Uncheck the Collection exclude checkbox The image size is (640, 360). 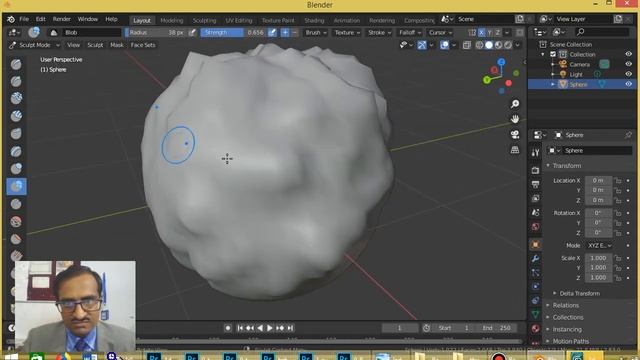553,54
